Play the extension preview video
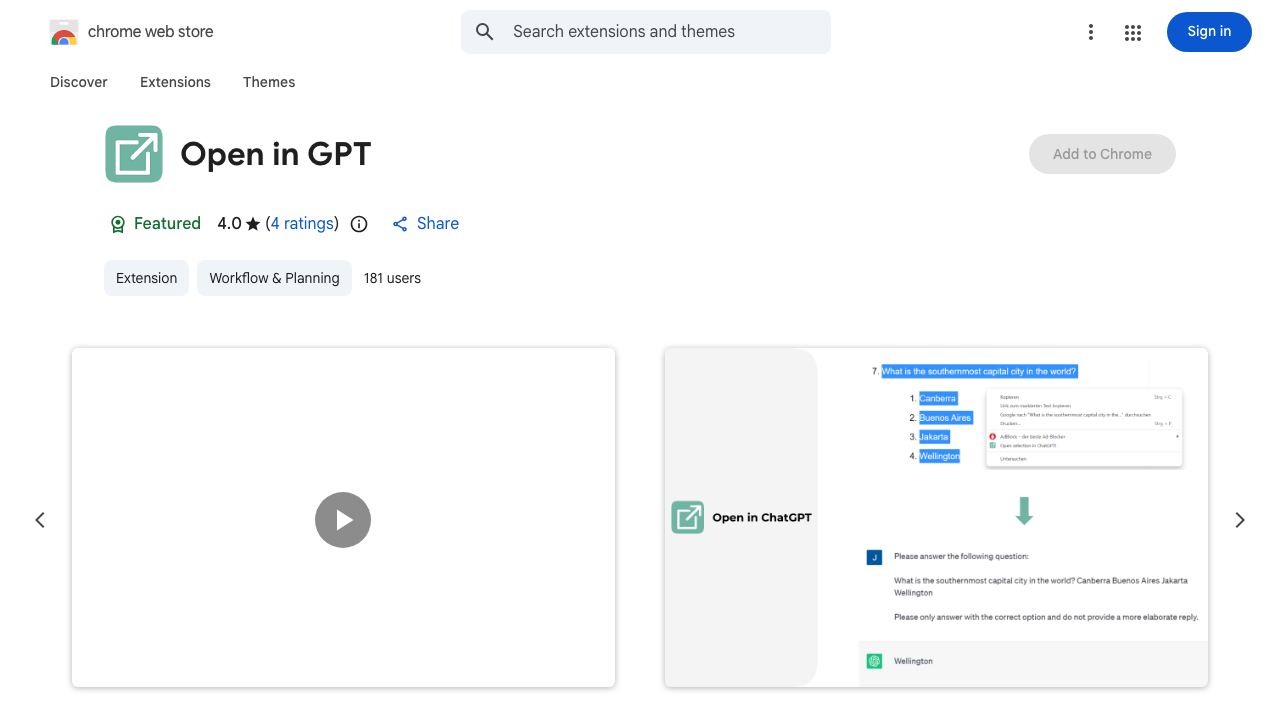Image resolution: width=1280 pixels, height=720 pixels. (343, 520)
